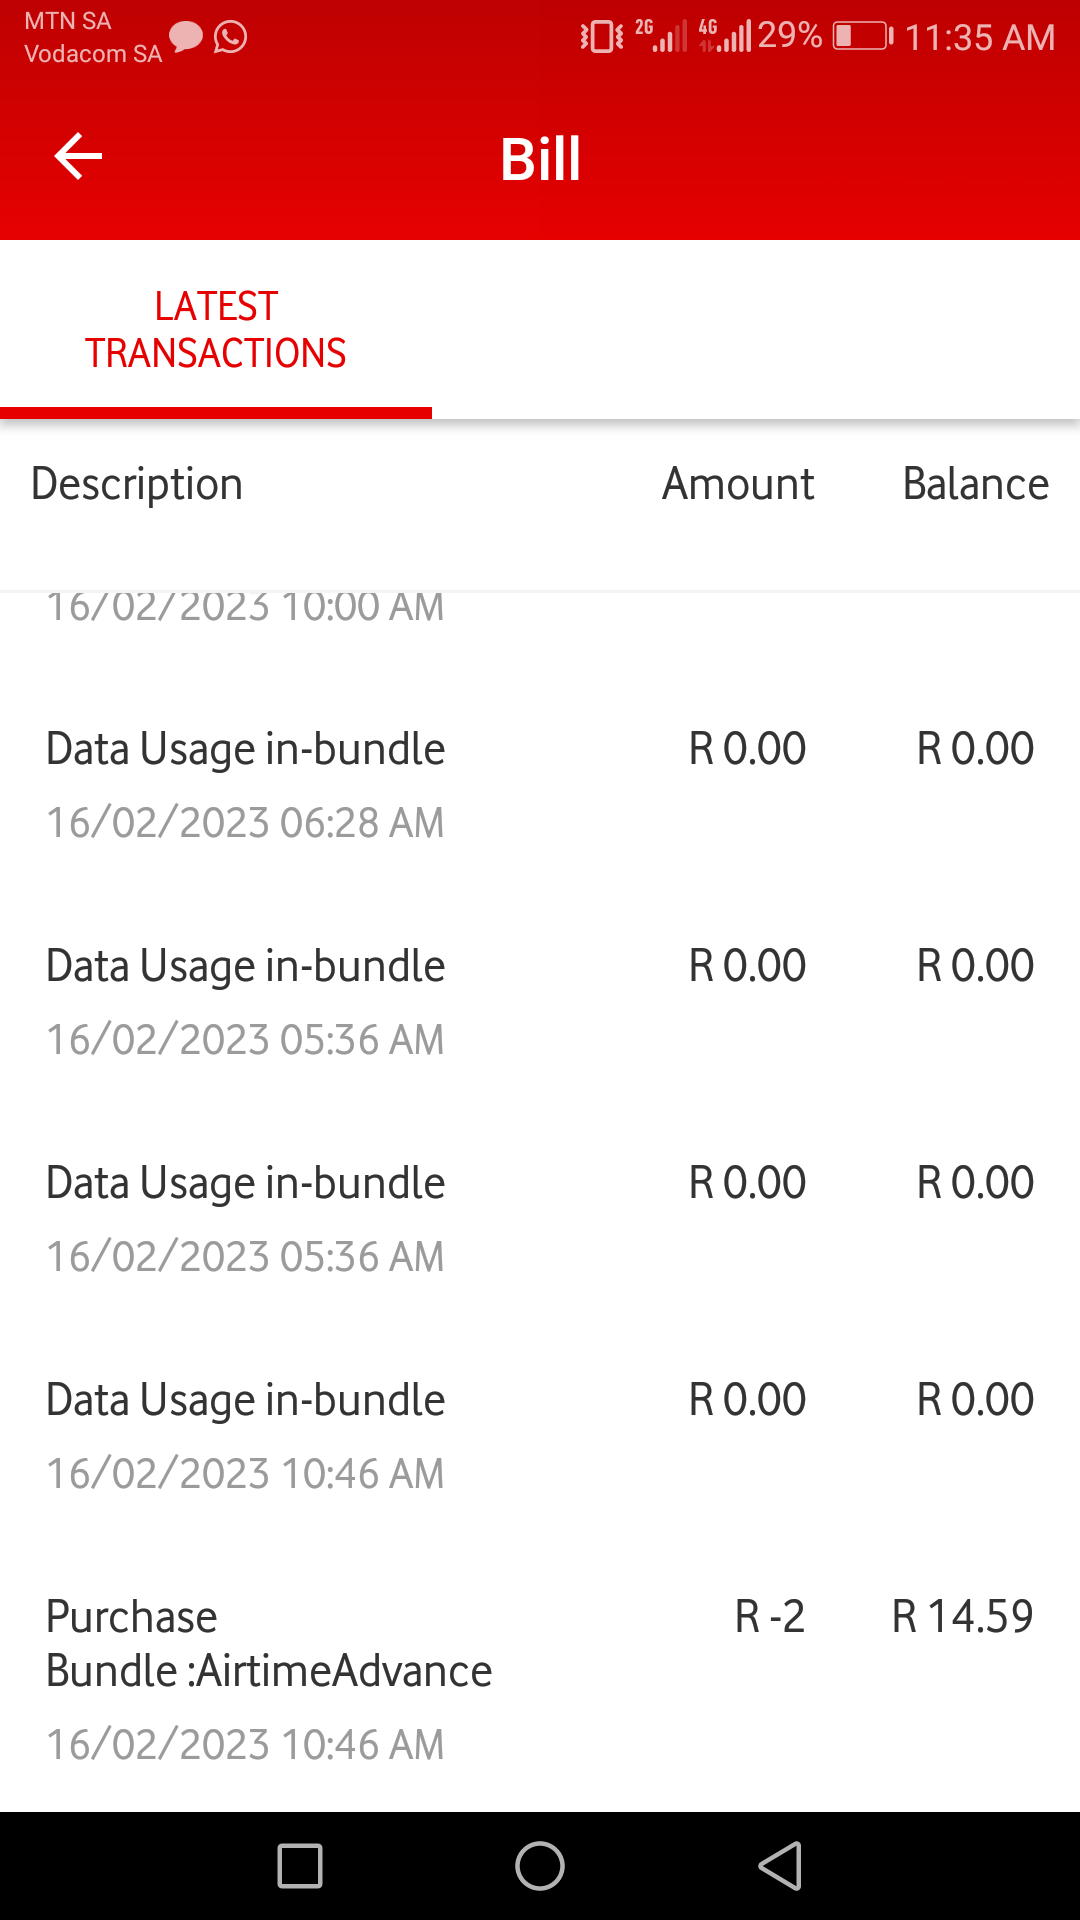Tap the Amount column header

click(738, 484)
